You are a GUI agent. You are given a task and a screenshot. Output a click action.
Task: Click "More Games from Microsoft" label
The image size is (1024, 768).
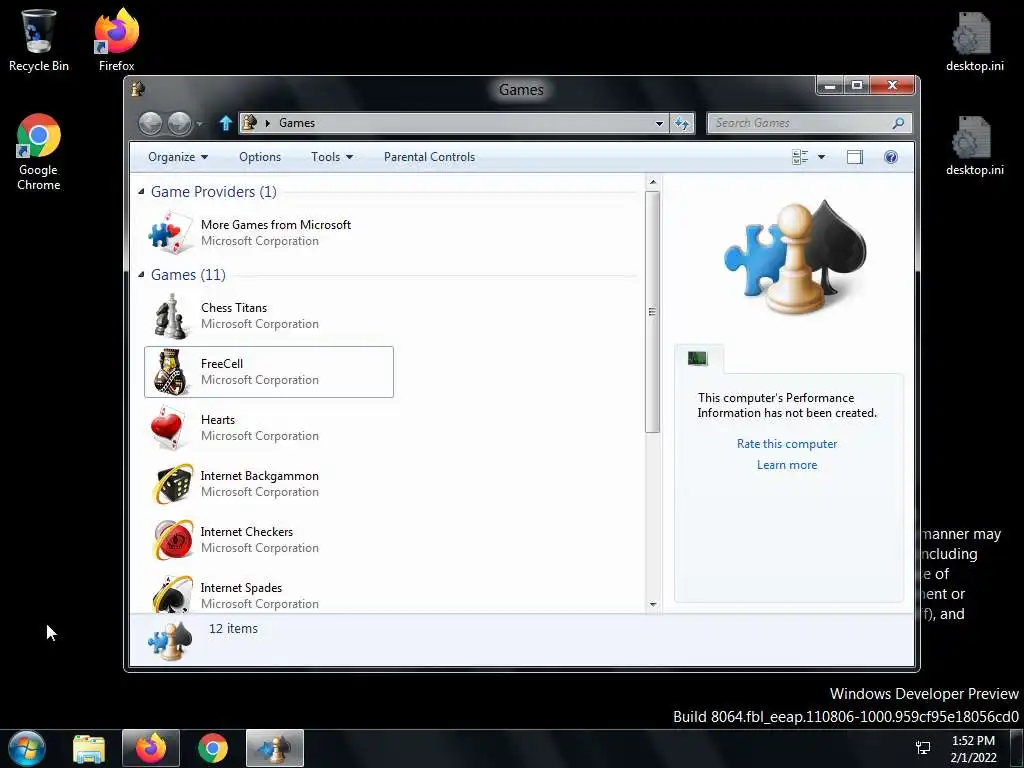[x=276, y=224]
